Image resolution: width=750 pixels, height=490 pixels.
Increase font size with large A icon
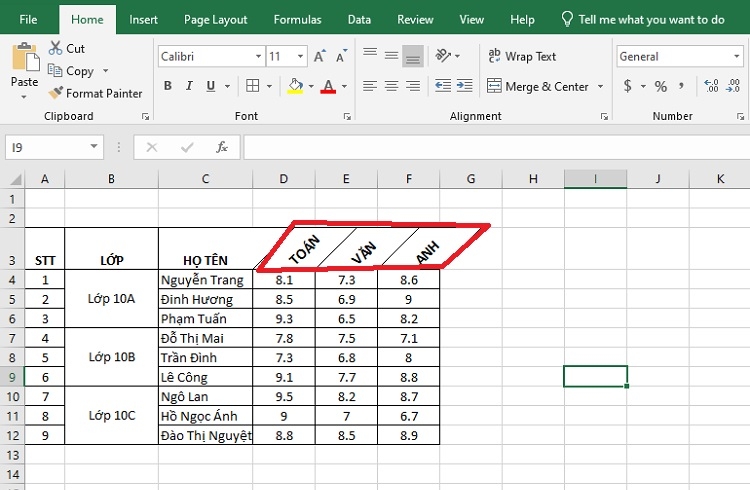[x=320, y=56]
